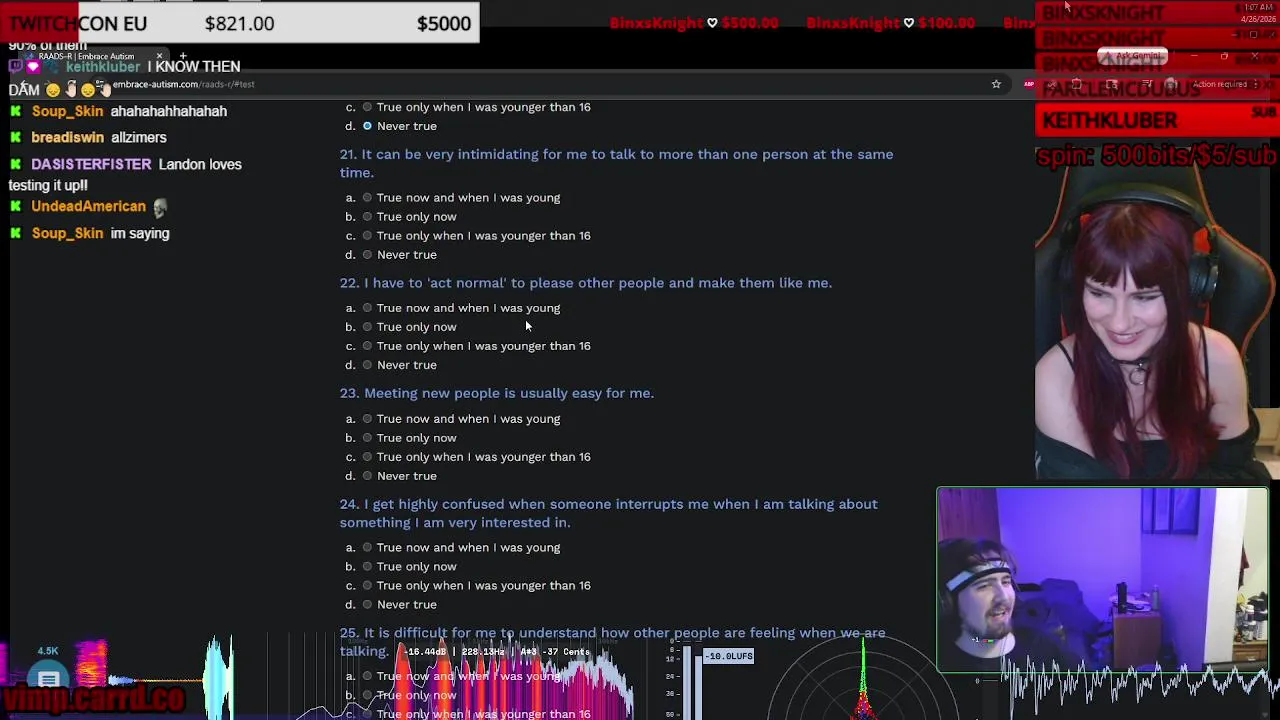Click the red-haired streamer webcam
Viewport: 1280px width, 720px height.
(1157, 325)
